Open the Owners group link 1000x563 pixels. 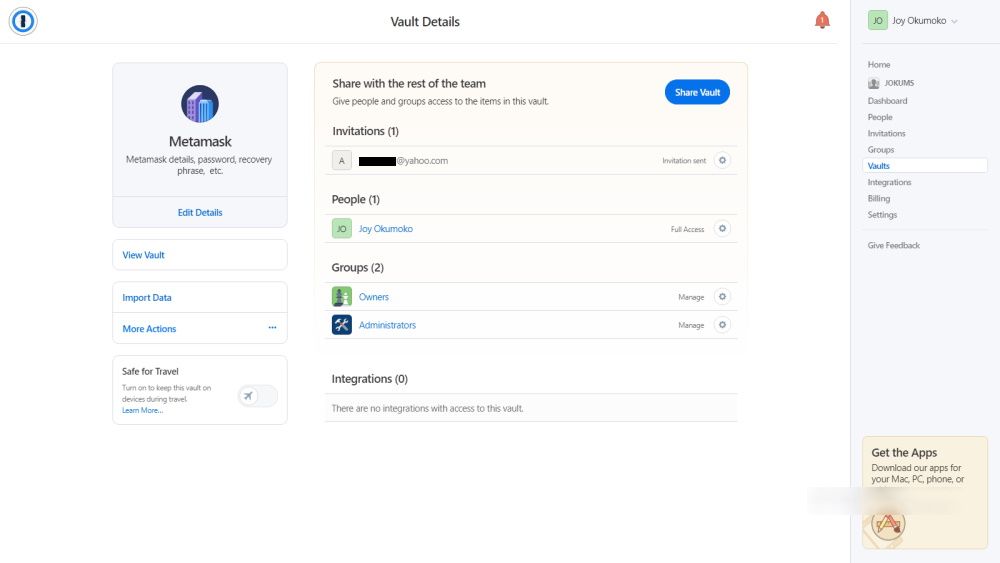(373, 296)
